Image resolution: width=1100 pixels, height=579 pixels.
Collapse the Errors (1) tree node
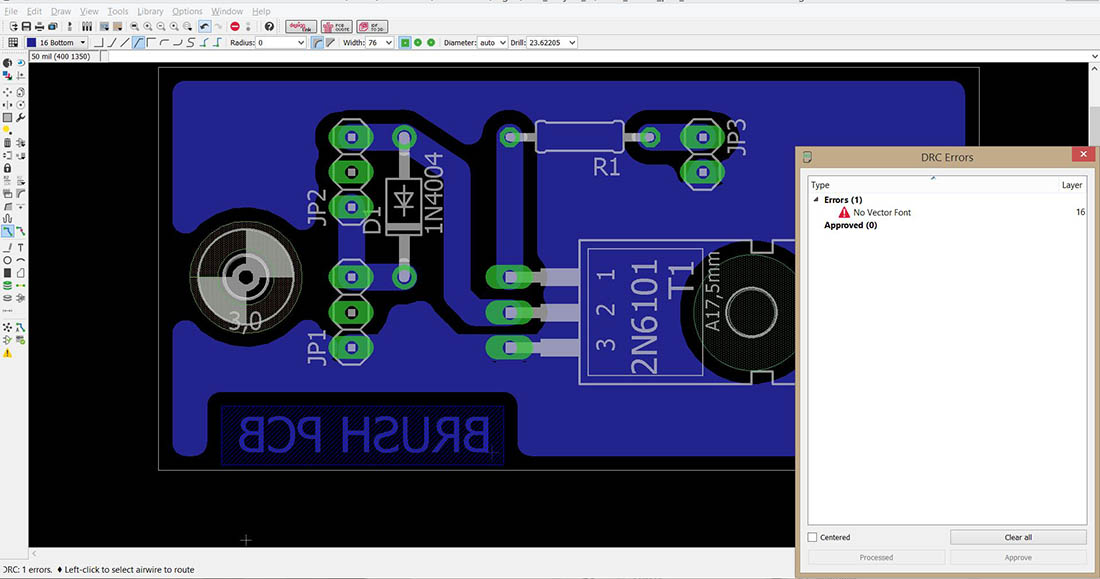pos(816,200)
